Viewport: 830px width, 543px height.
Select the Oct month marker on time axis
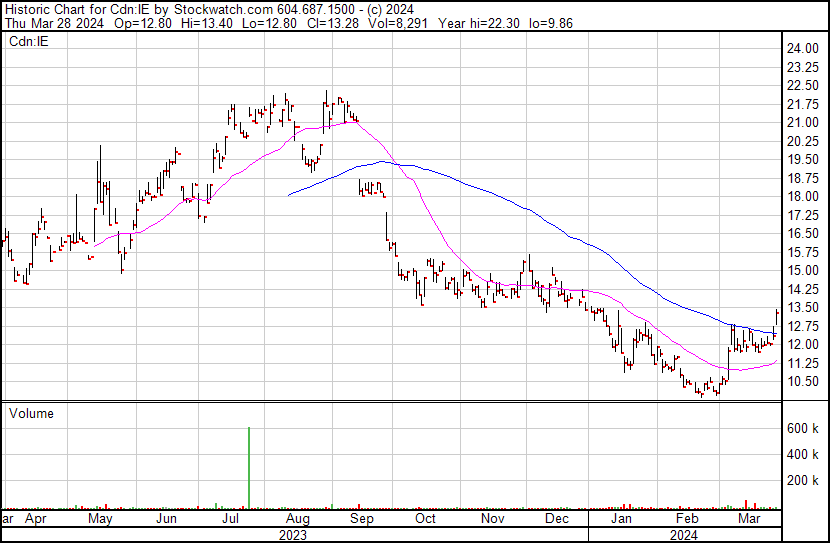click(425, 520)
